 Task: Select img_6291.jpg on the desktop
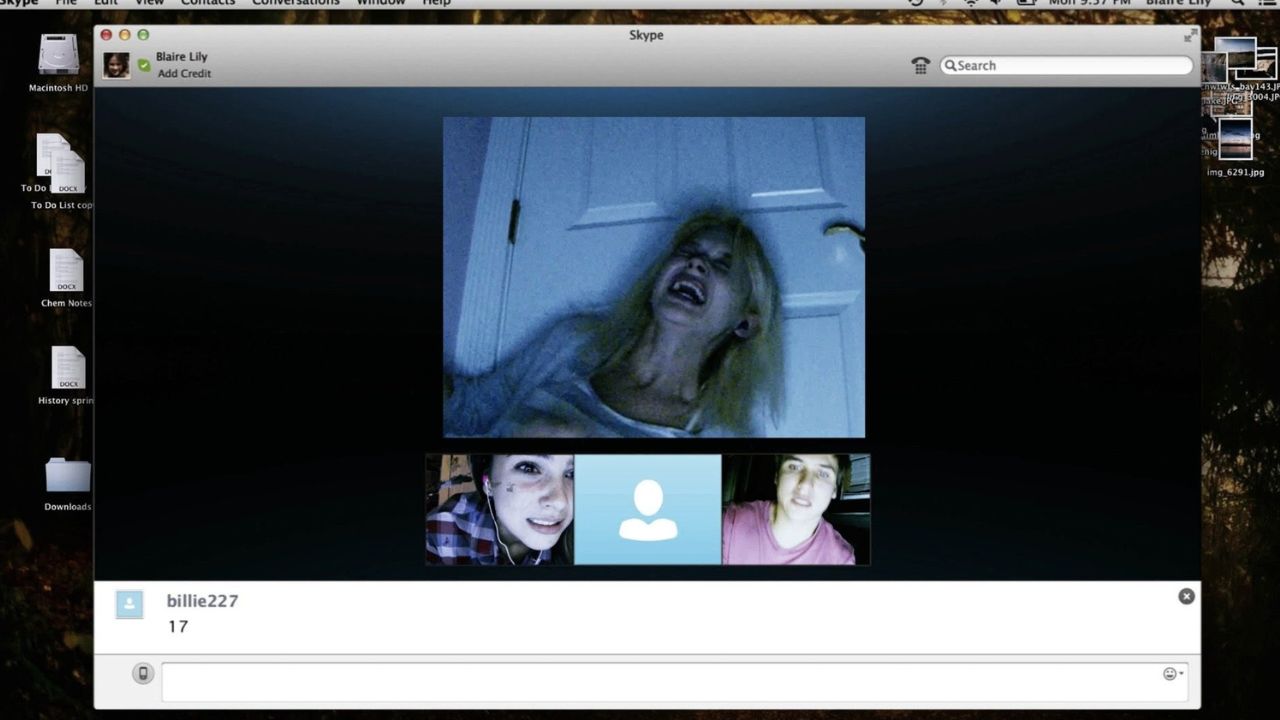(1236, 138)
